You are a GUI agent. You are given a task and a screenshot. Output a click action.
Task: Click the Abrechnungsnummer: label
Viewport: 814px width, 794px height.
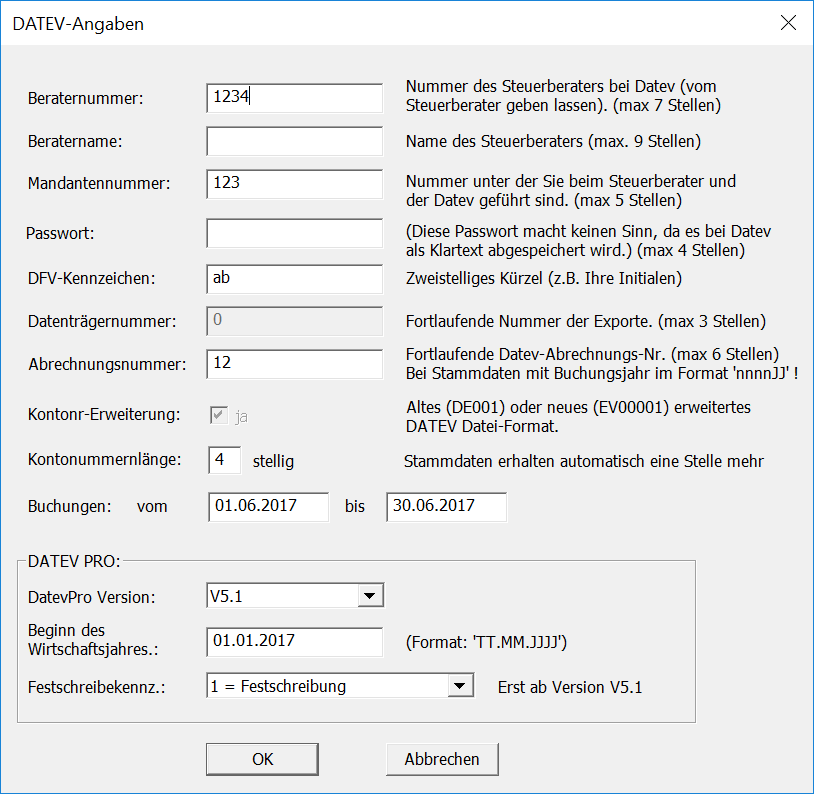tap(107, 364)
